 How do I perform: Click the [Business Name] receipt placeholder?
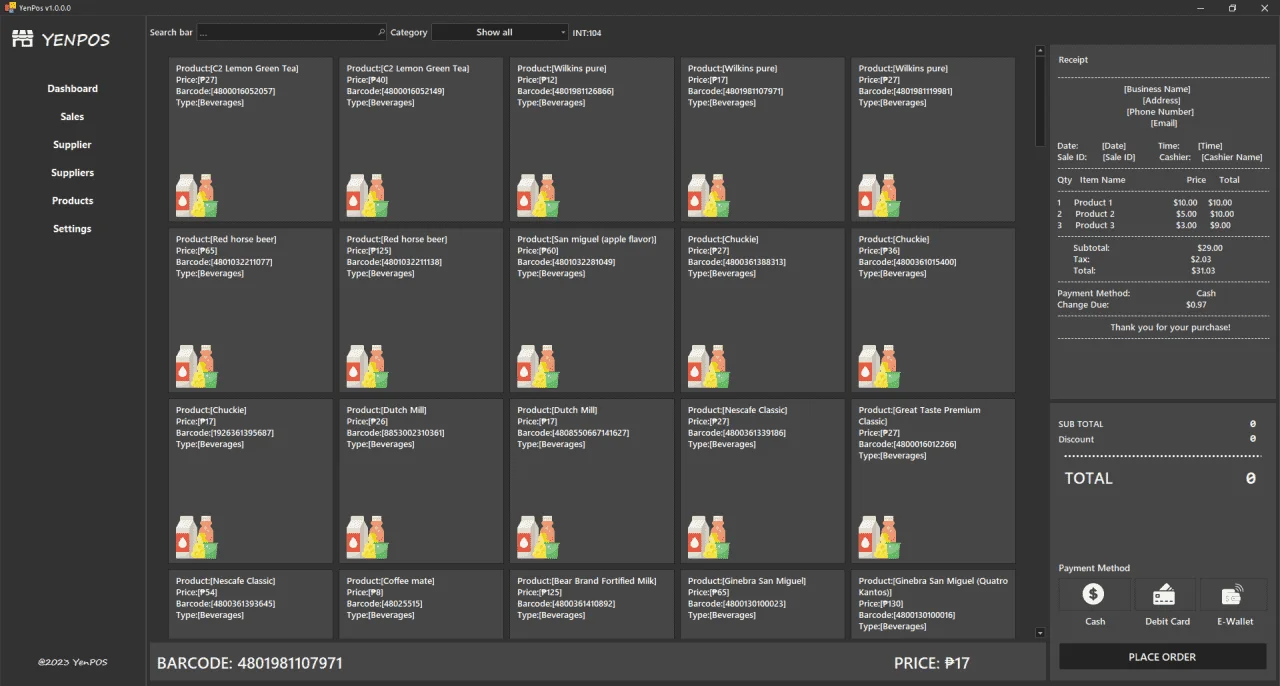[1157, 89]
